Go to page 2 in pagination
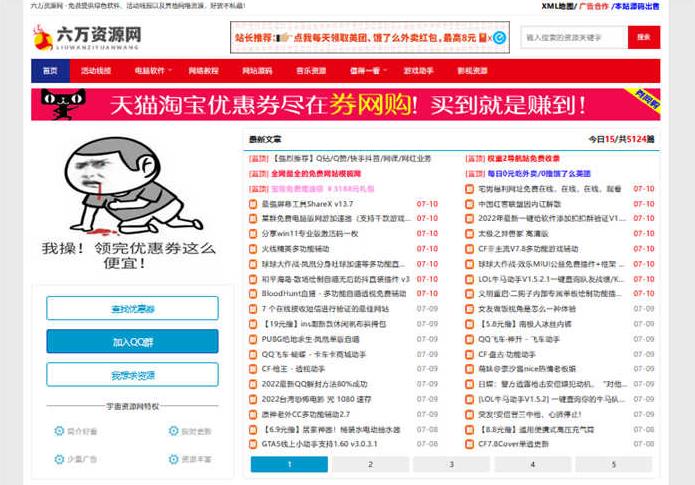Image resolution: width=695 pixels, height=485 pixels. (x=369, y=465)
